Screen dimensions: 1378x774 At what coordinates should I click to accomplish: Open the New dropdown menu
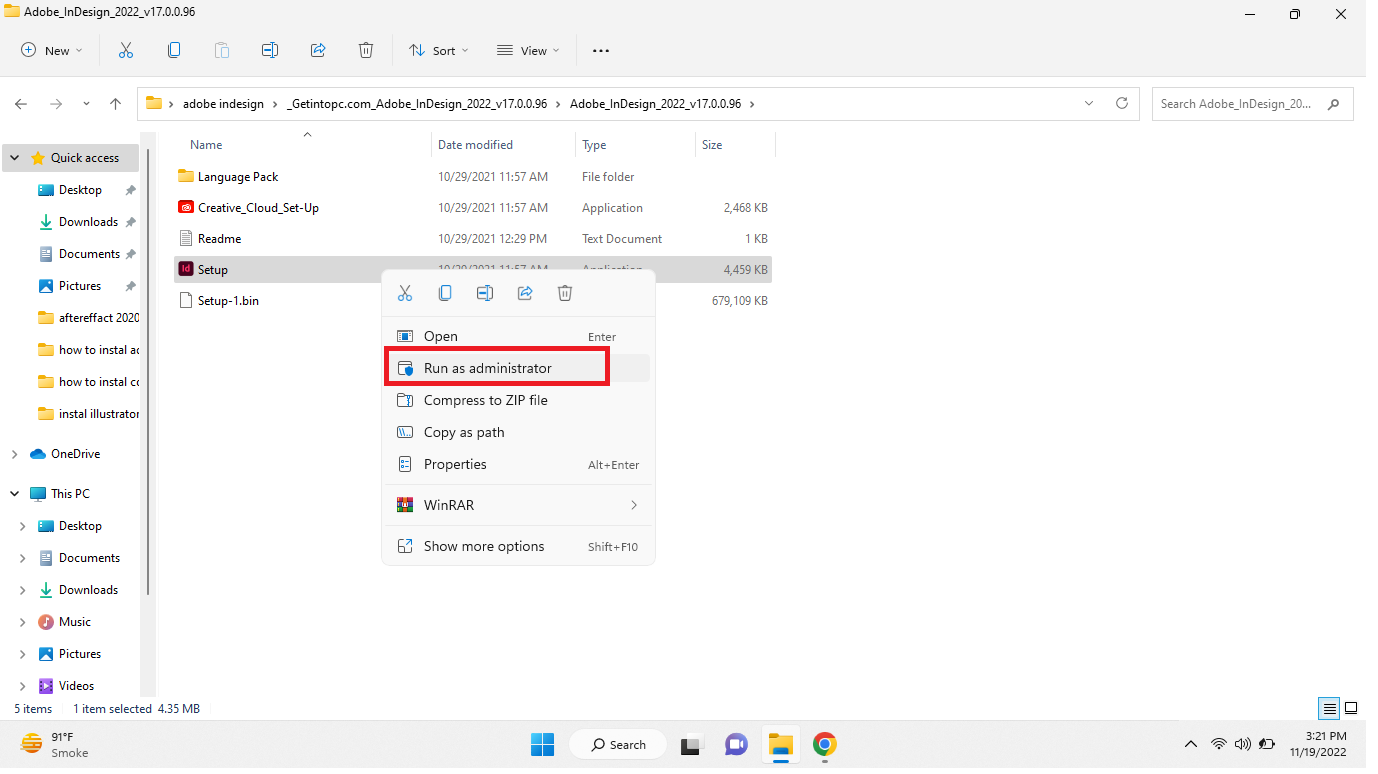click(x=52, y=50)
